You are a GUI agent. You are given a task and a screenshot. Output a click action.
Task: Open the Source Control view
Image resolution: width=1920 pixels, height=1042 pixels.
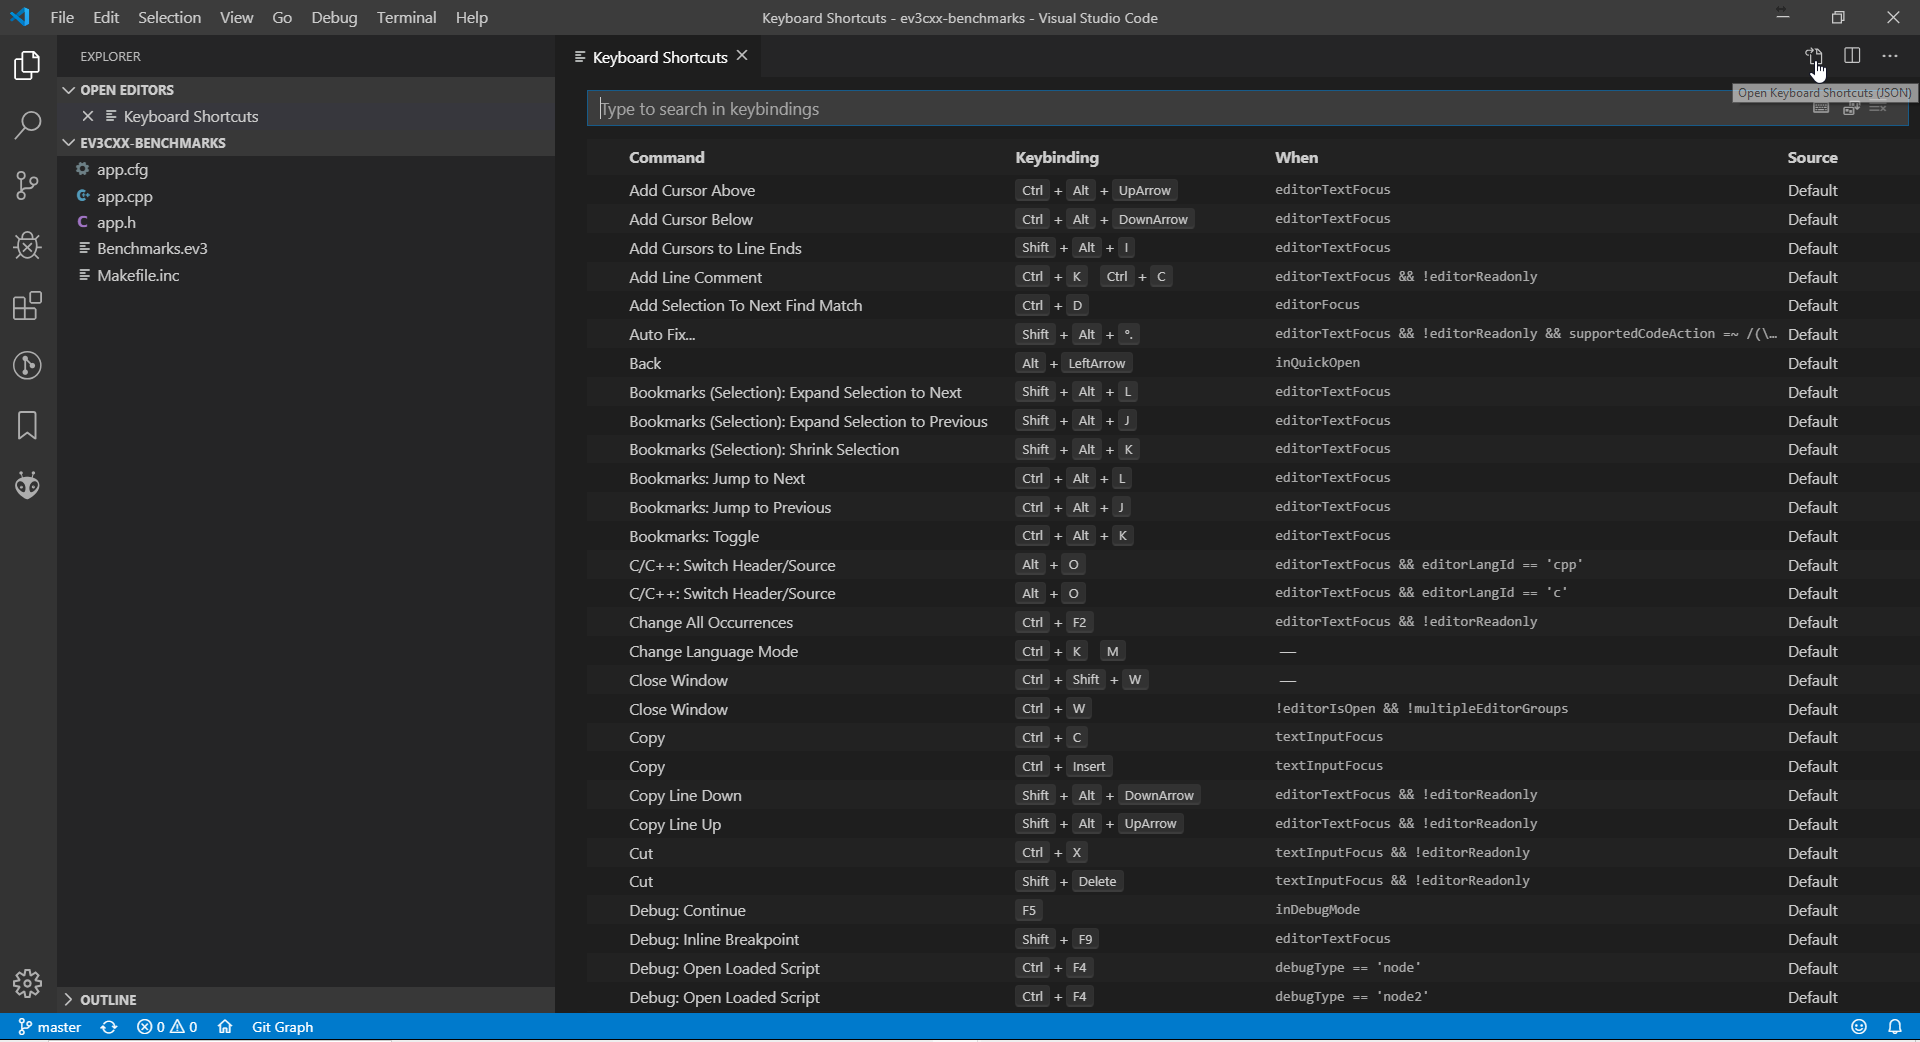coord(28,185)
